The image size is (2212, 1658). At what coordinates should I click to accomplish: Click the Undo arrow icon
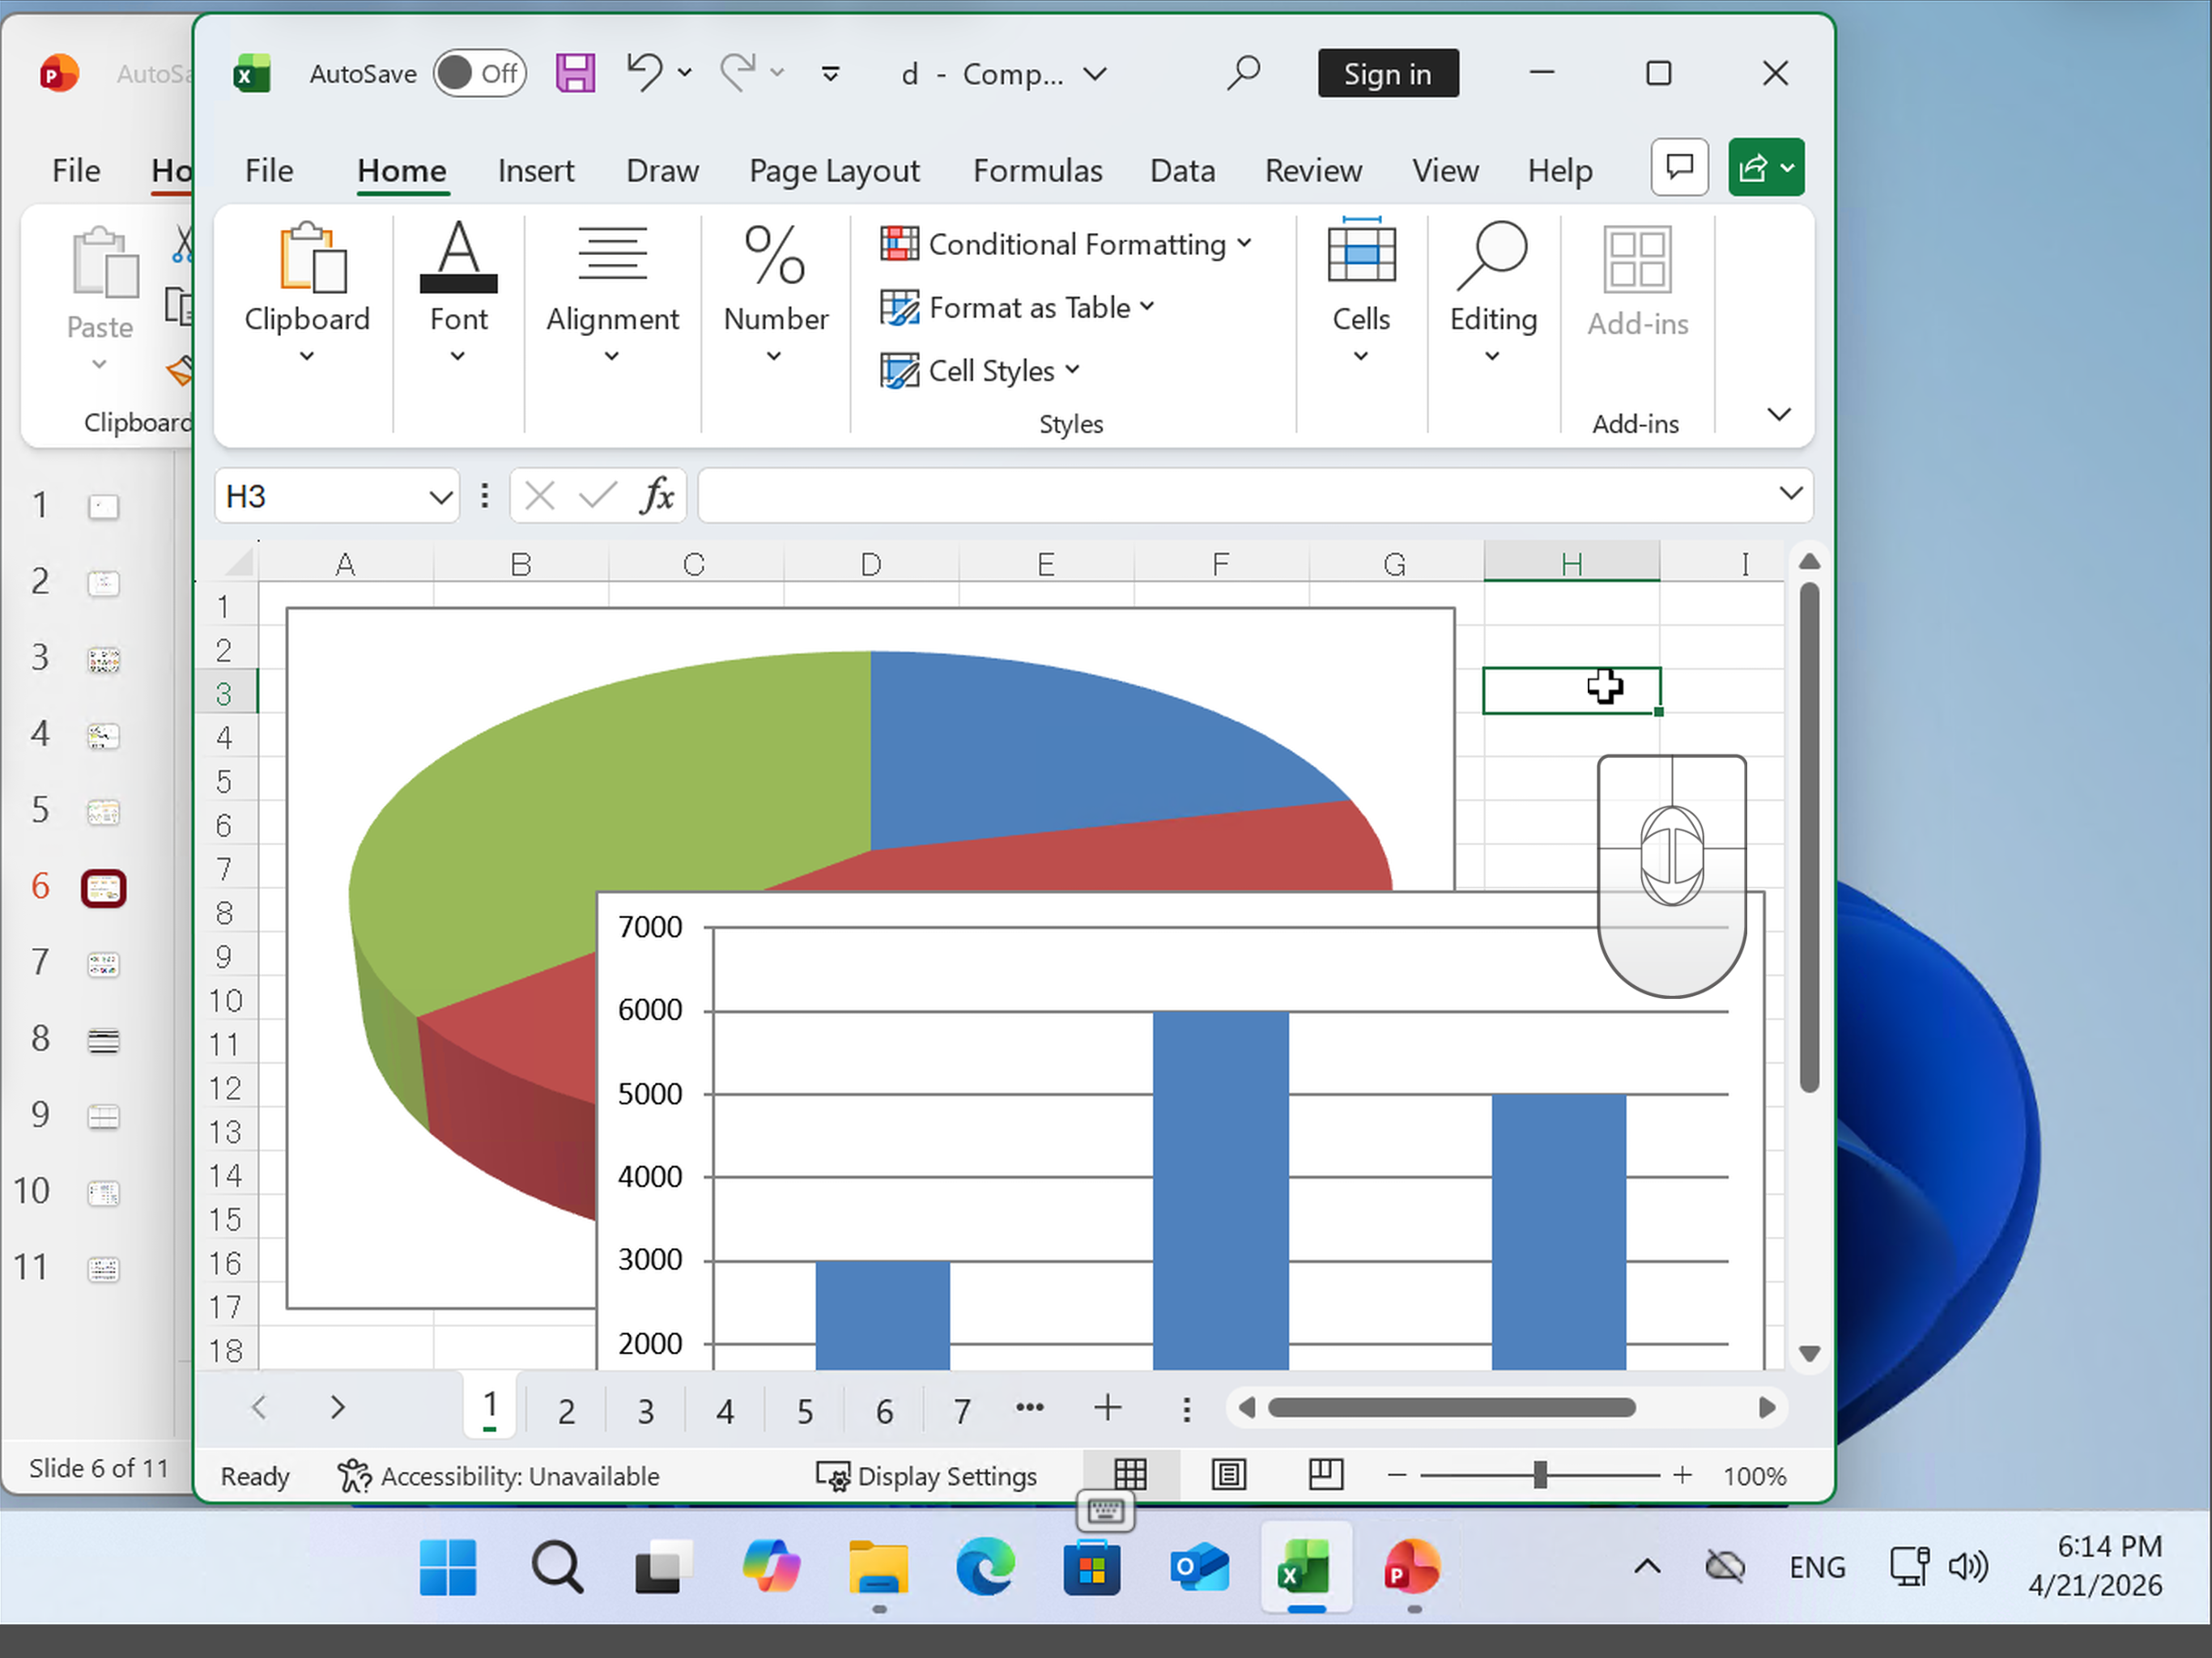tap(645, 73)
